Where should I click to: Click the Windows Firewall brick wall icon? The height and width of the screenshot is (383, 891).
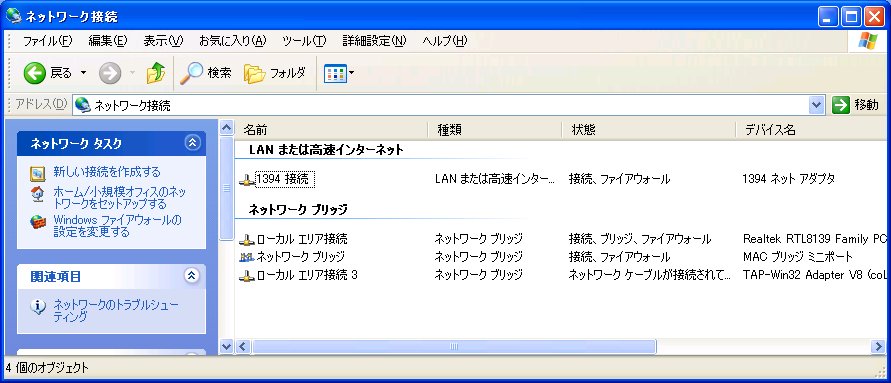(x=38, y=222)
